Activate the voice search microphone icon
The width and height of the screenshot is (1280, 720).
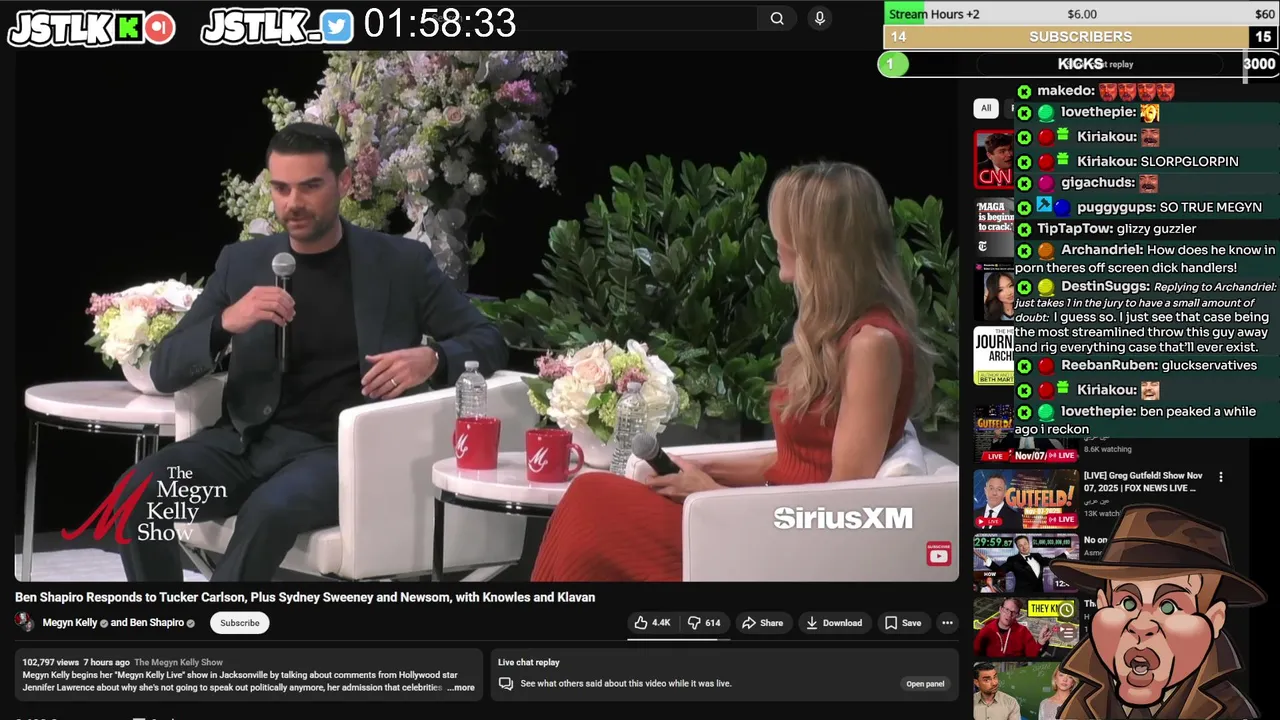click(x=820, y=18)
